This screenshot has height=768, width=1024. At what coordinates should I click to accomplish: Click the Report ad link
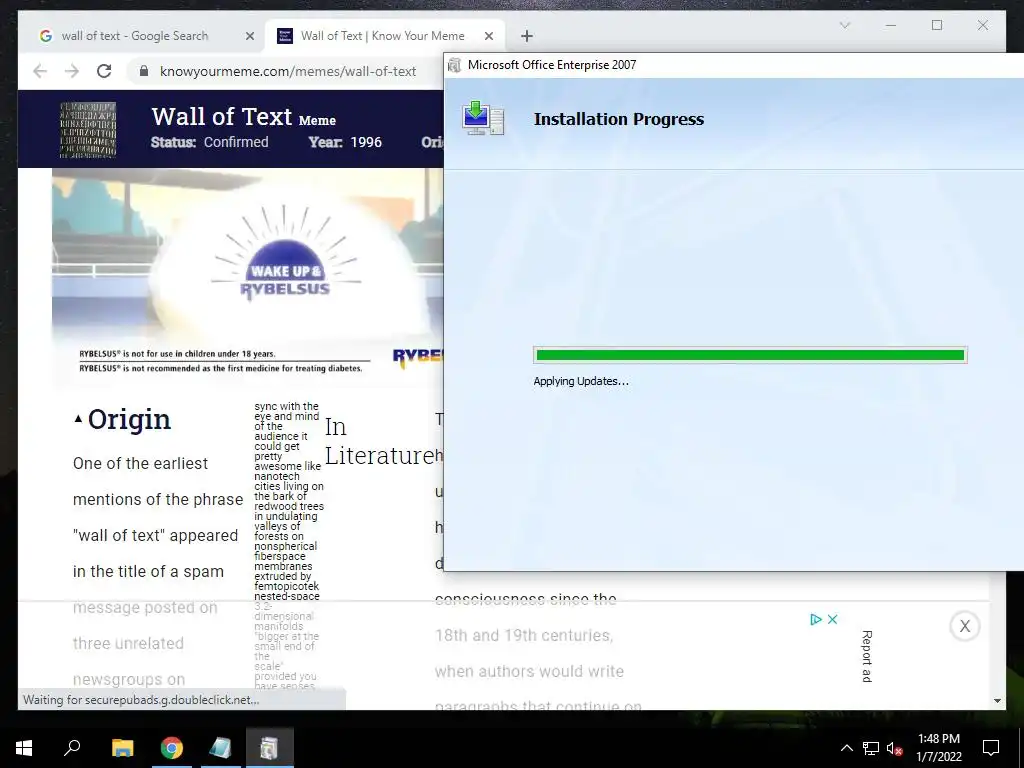867,656
